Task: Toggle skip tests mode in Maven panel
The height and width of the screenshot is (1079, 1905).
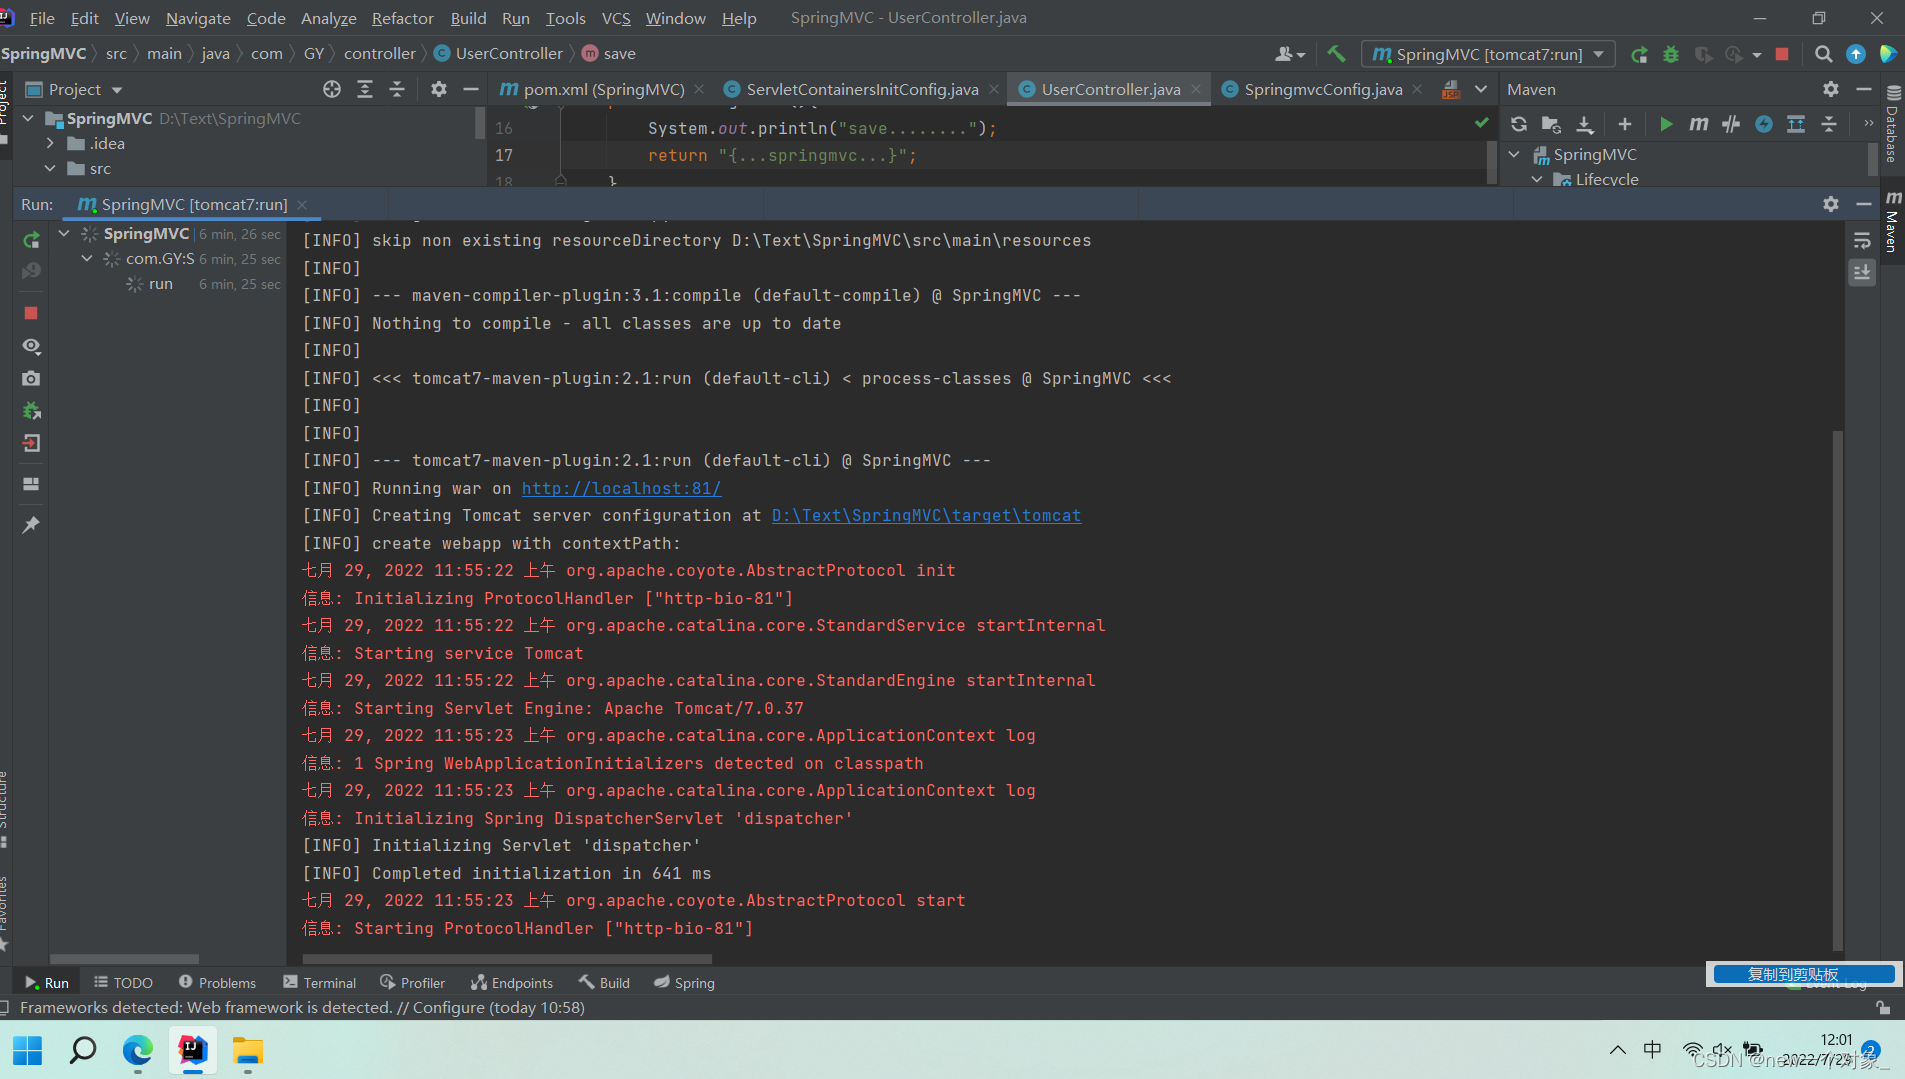Action: tap(1764, 124)
